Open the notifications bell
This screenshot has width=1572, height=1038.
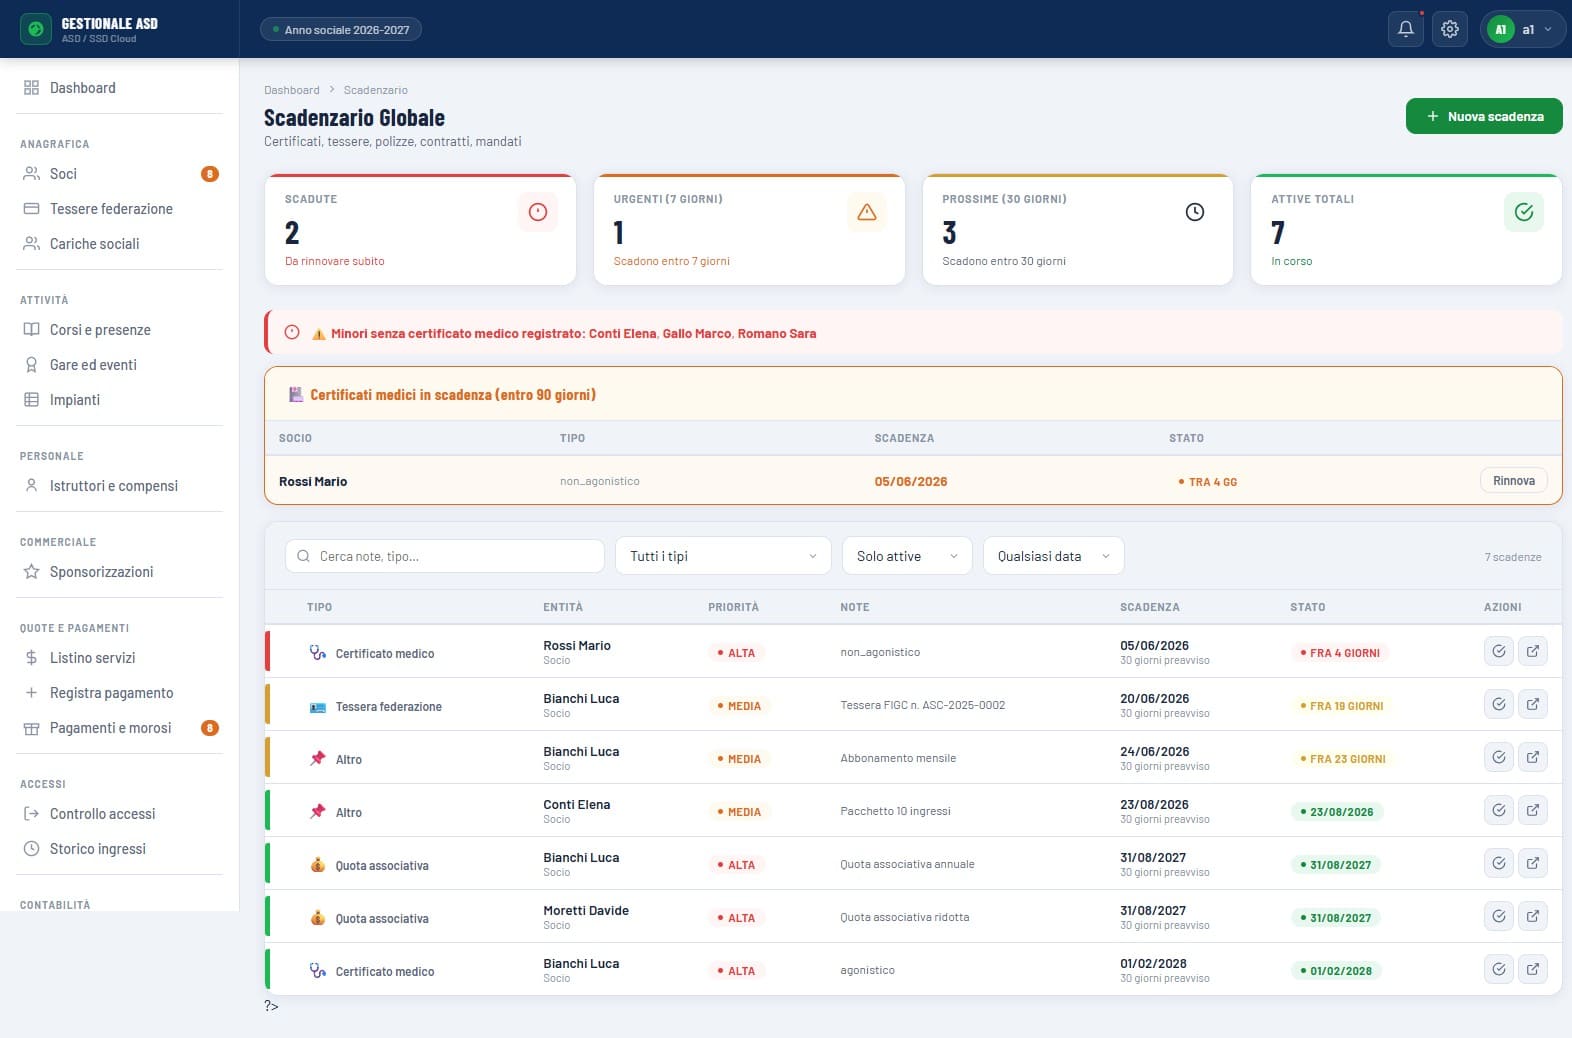click(1405, 29)
